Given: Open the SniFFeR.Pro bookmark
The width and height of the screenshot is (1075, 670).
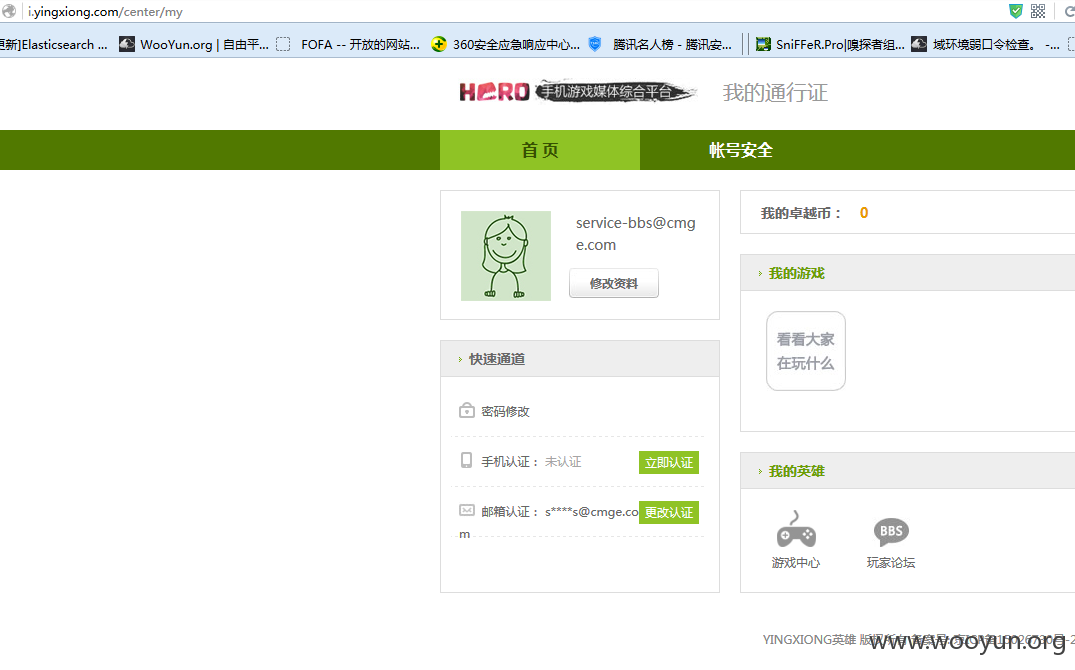Looking at the screenshot, I should coord(830,45).
